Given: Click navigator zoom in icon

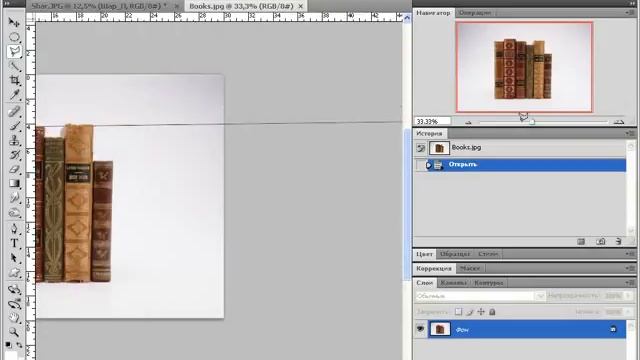Looking at the screenshot, I should [x=619, y=122].
